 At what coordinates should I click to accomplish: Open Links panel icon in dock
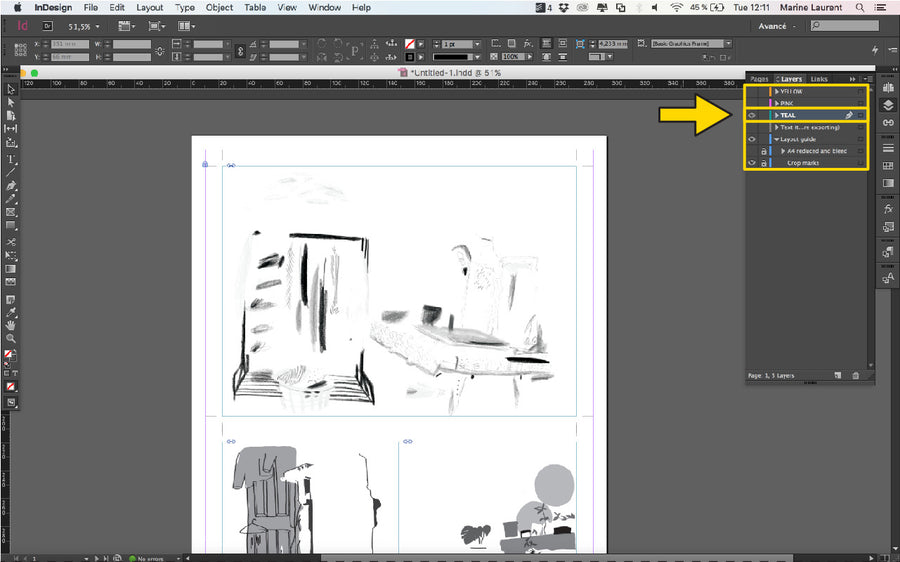pos(888,122)
